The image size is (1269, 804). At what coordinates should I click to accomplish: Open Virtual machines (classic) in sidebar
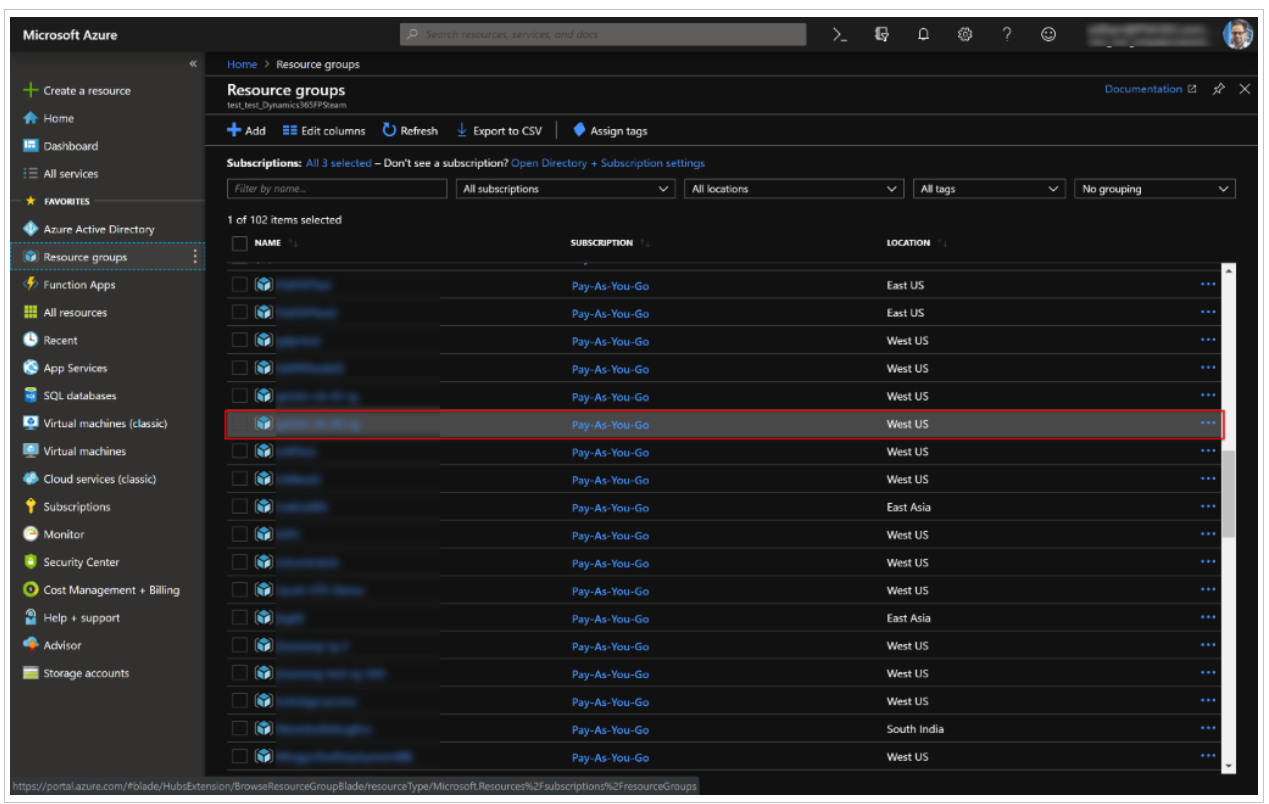point(105,424)
